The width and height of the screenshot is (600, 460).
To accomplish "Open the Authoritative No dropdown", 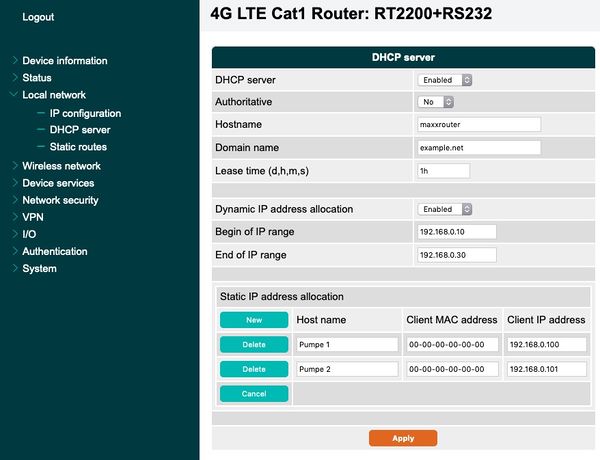I will (435, 102).
